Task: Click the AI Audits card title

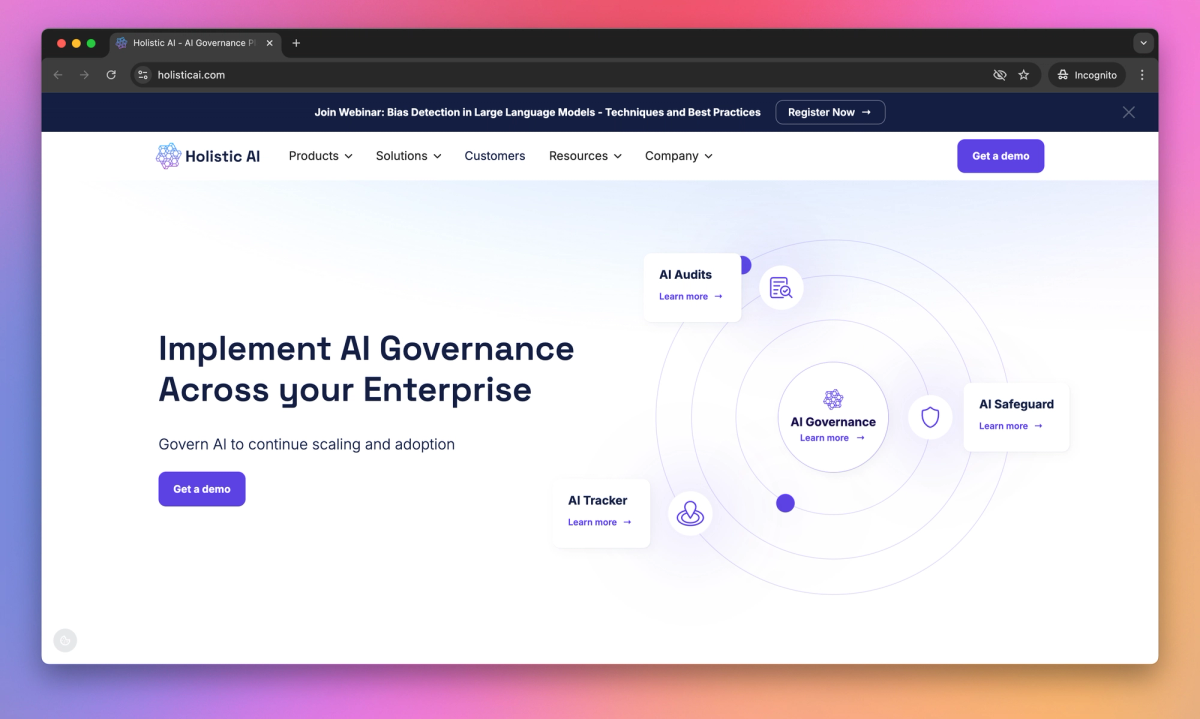Action: pyautogui.click(x=685, y=275)
